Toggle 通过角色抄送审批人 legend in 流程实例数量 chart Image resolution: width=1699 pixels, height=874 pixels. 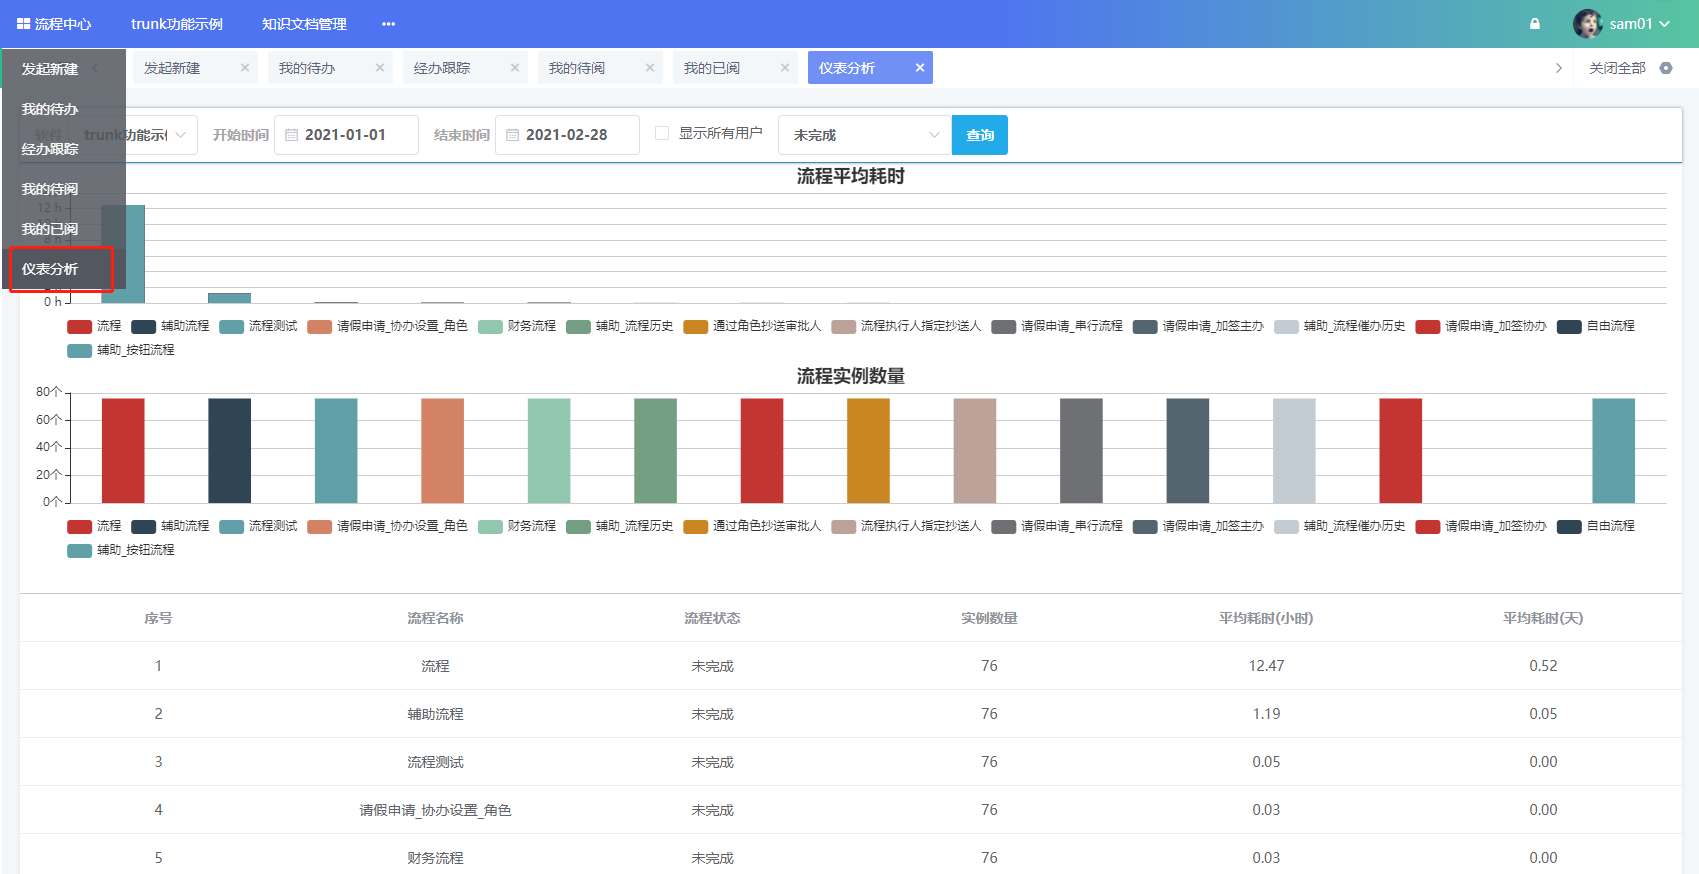tap(752, 527)
